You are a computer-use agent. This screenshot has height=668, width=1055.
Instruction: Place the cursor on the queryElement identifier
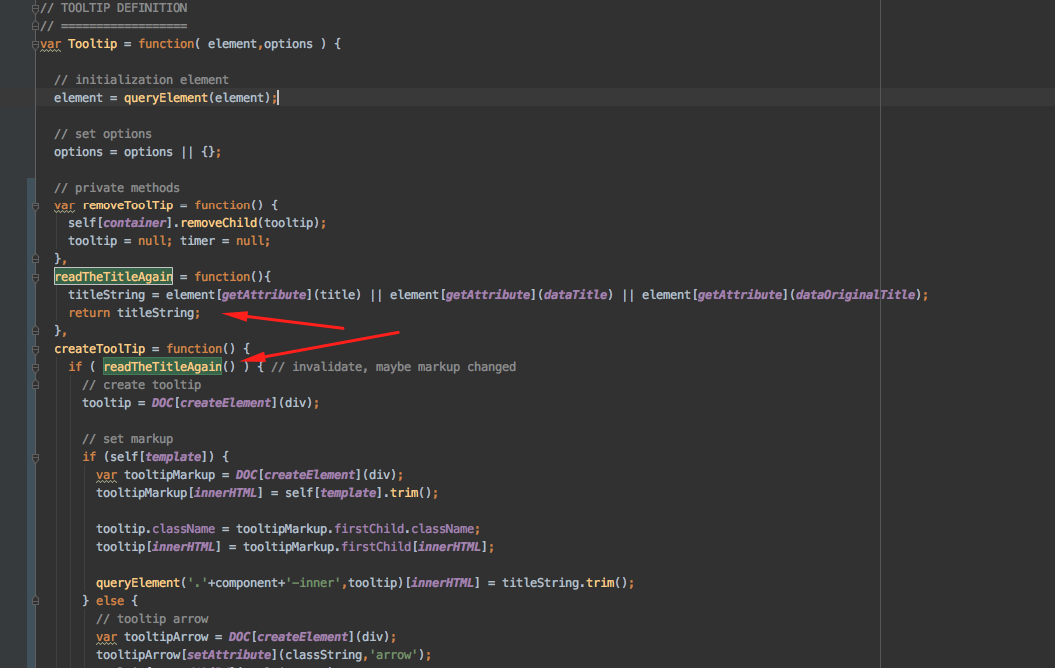click(x=166, y=97)
